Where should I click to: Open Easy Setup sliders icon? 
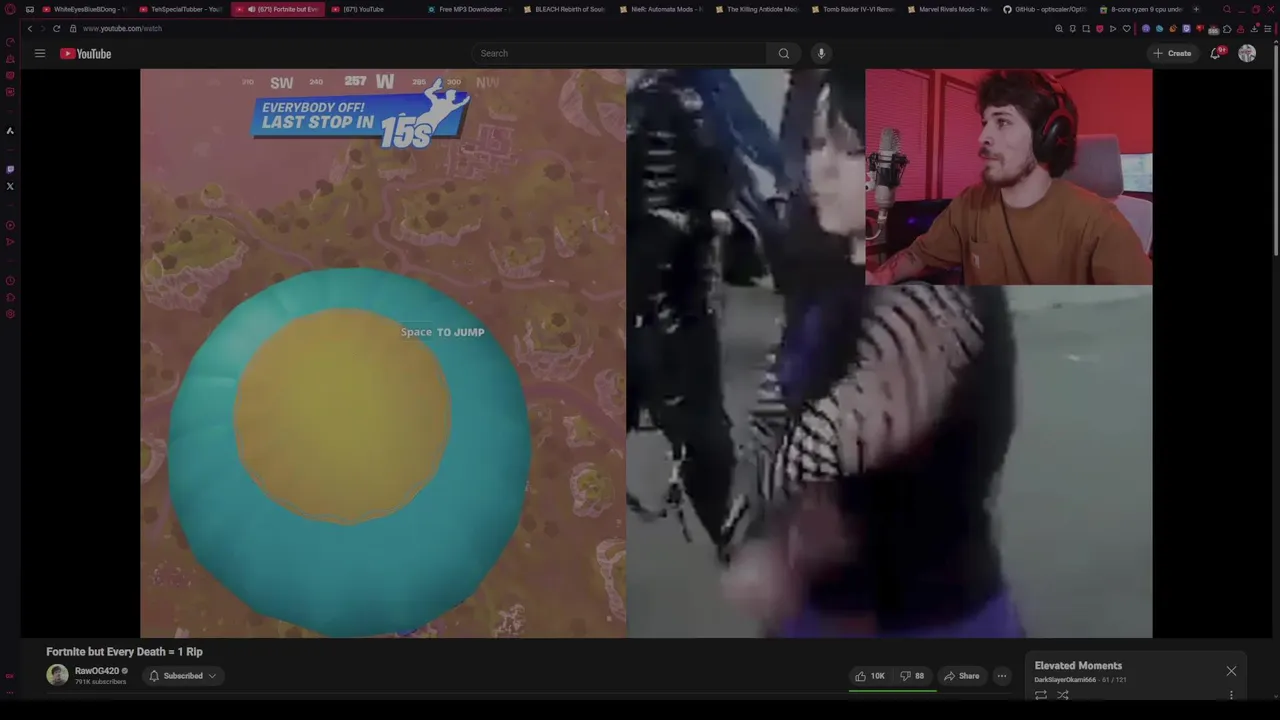[x=1267, y=28]
